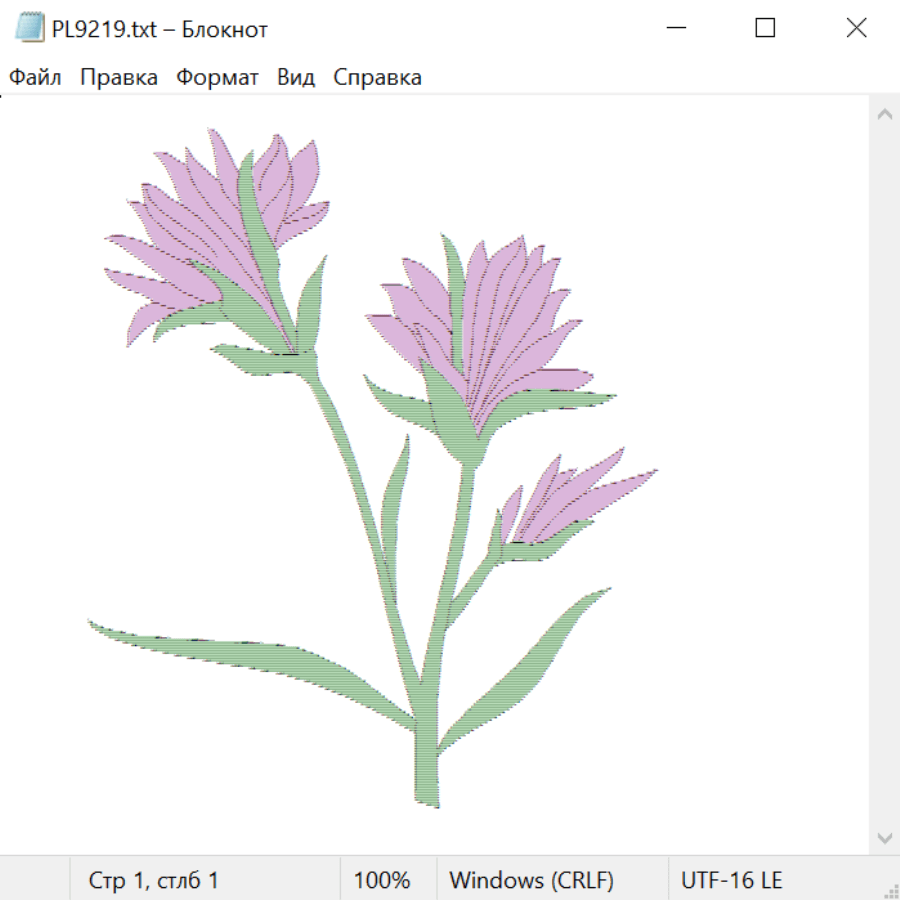Click the UTF-16 LE encoding indicator
Image resolution: width=900 pixels, height=900 pixels.
click(731, 880)
